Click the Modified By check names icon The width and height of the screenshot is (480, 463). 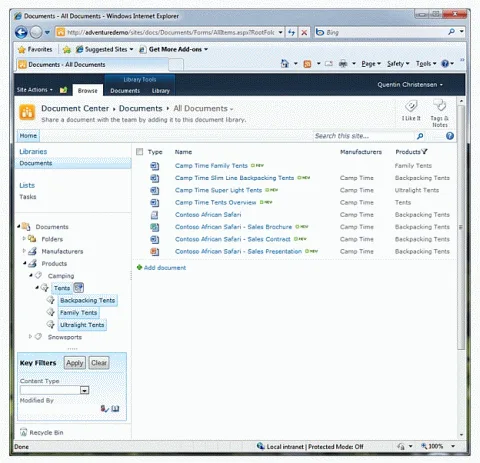[105, 408]
